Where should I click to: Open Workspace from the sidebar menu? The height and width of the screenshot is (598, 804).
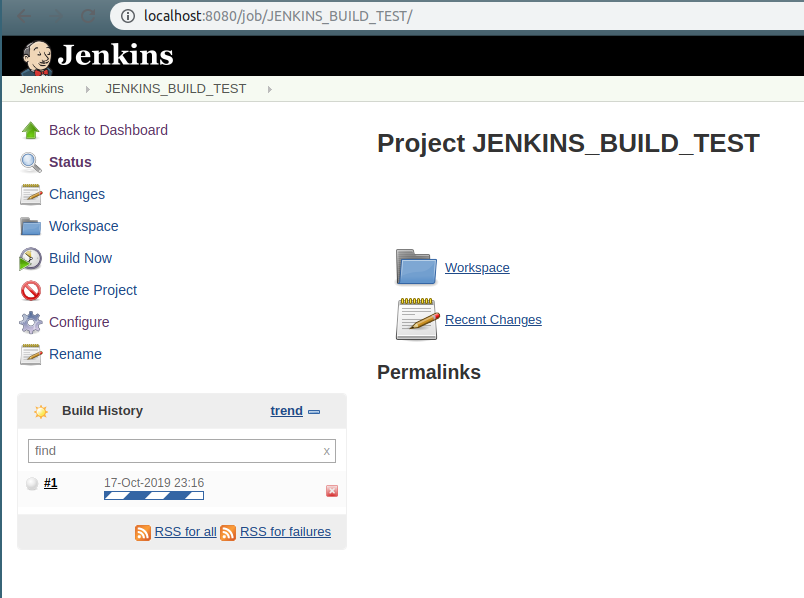[84, 226]
